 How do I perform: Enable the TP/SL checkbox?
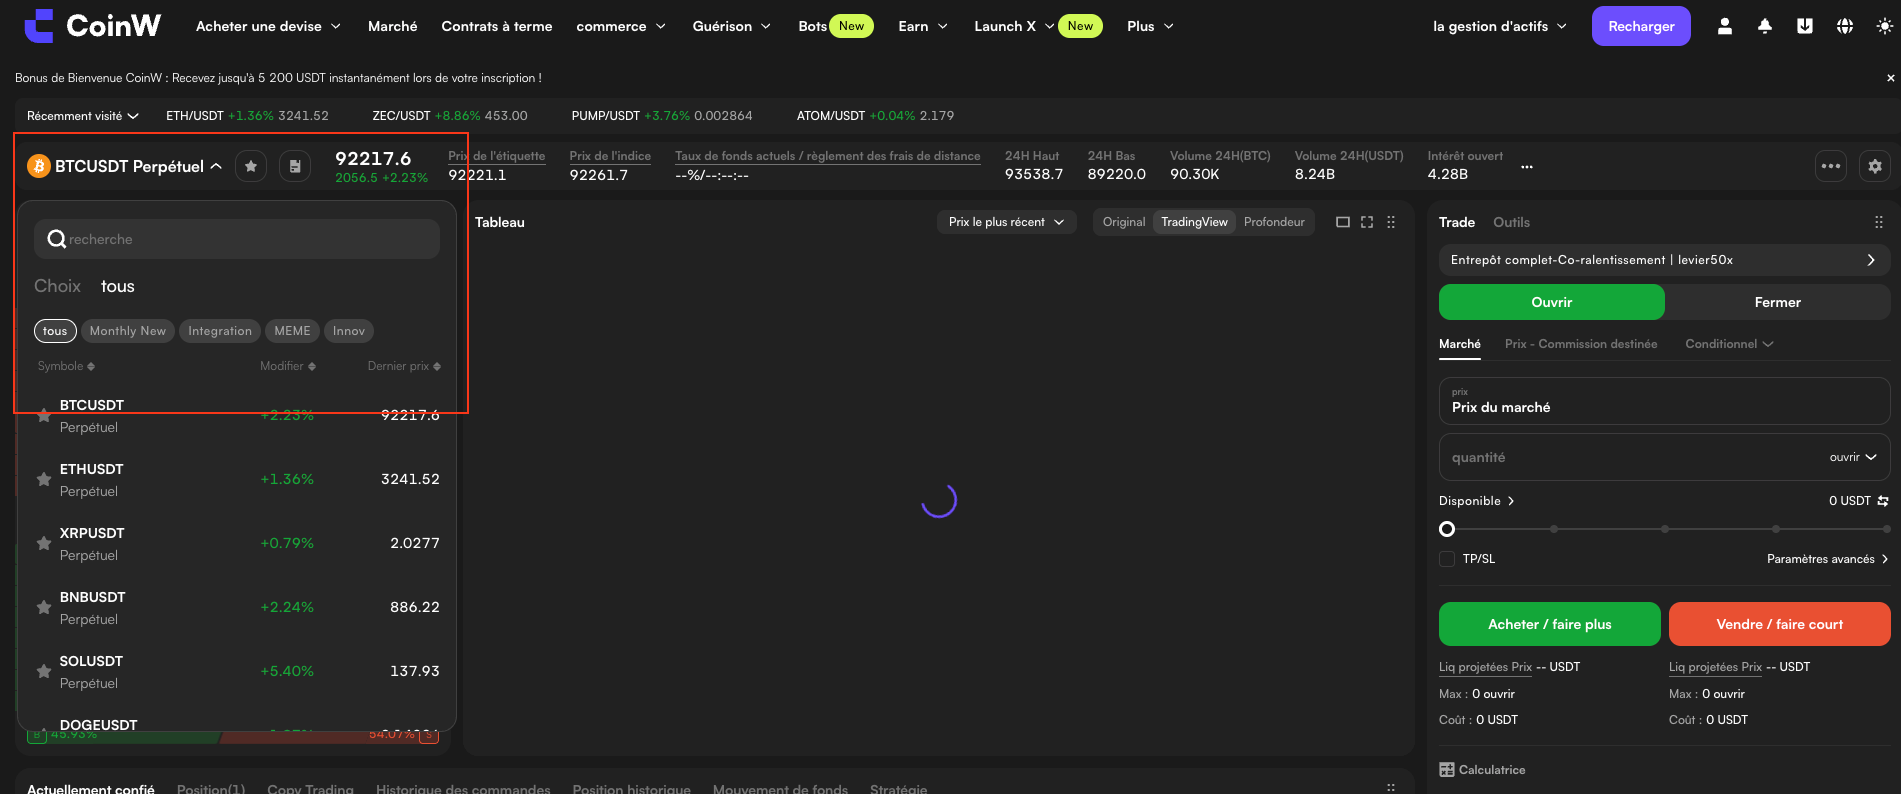click(1447, 559)
